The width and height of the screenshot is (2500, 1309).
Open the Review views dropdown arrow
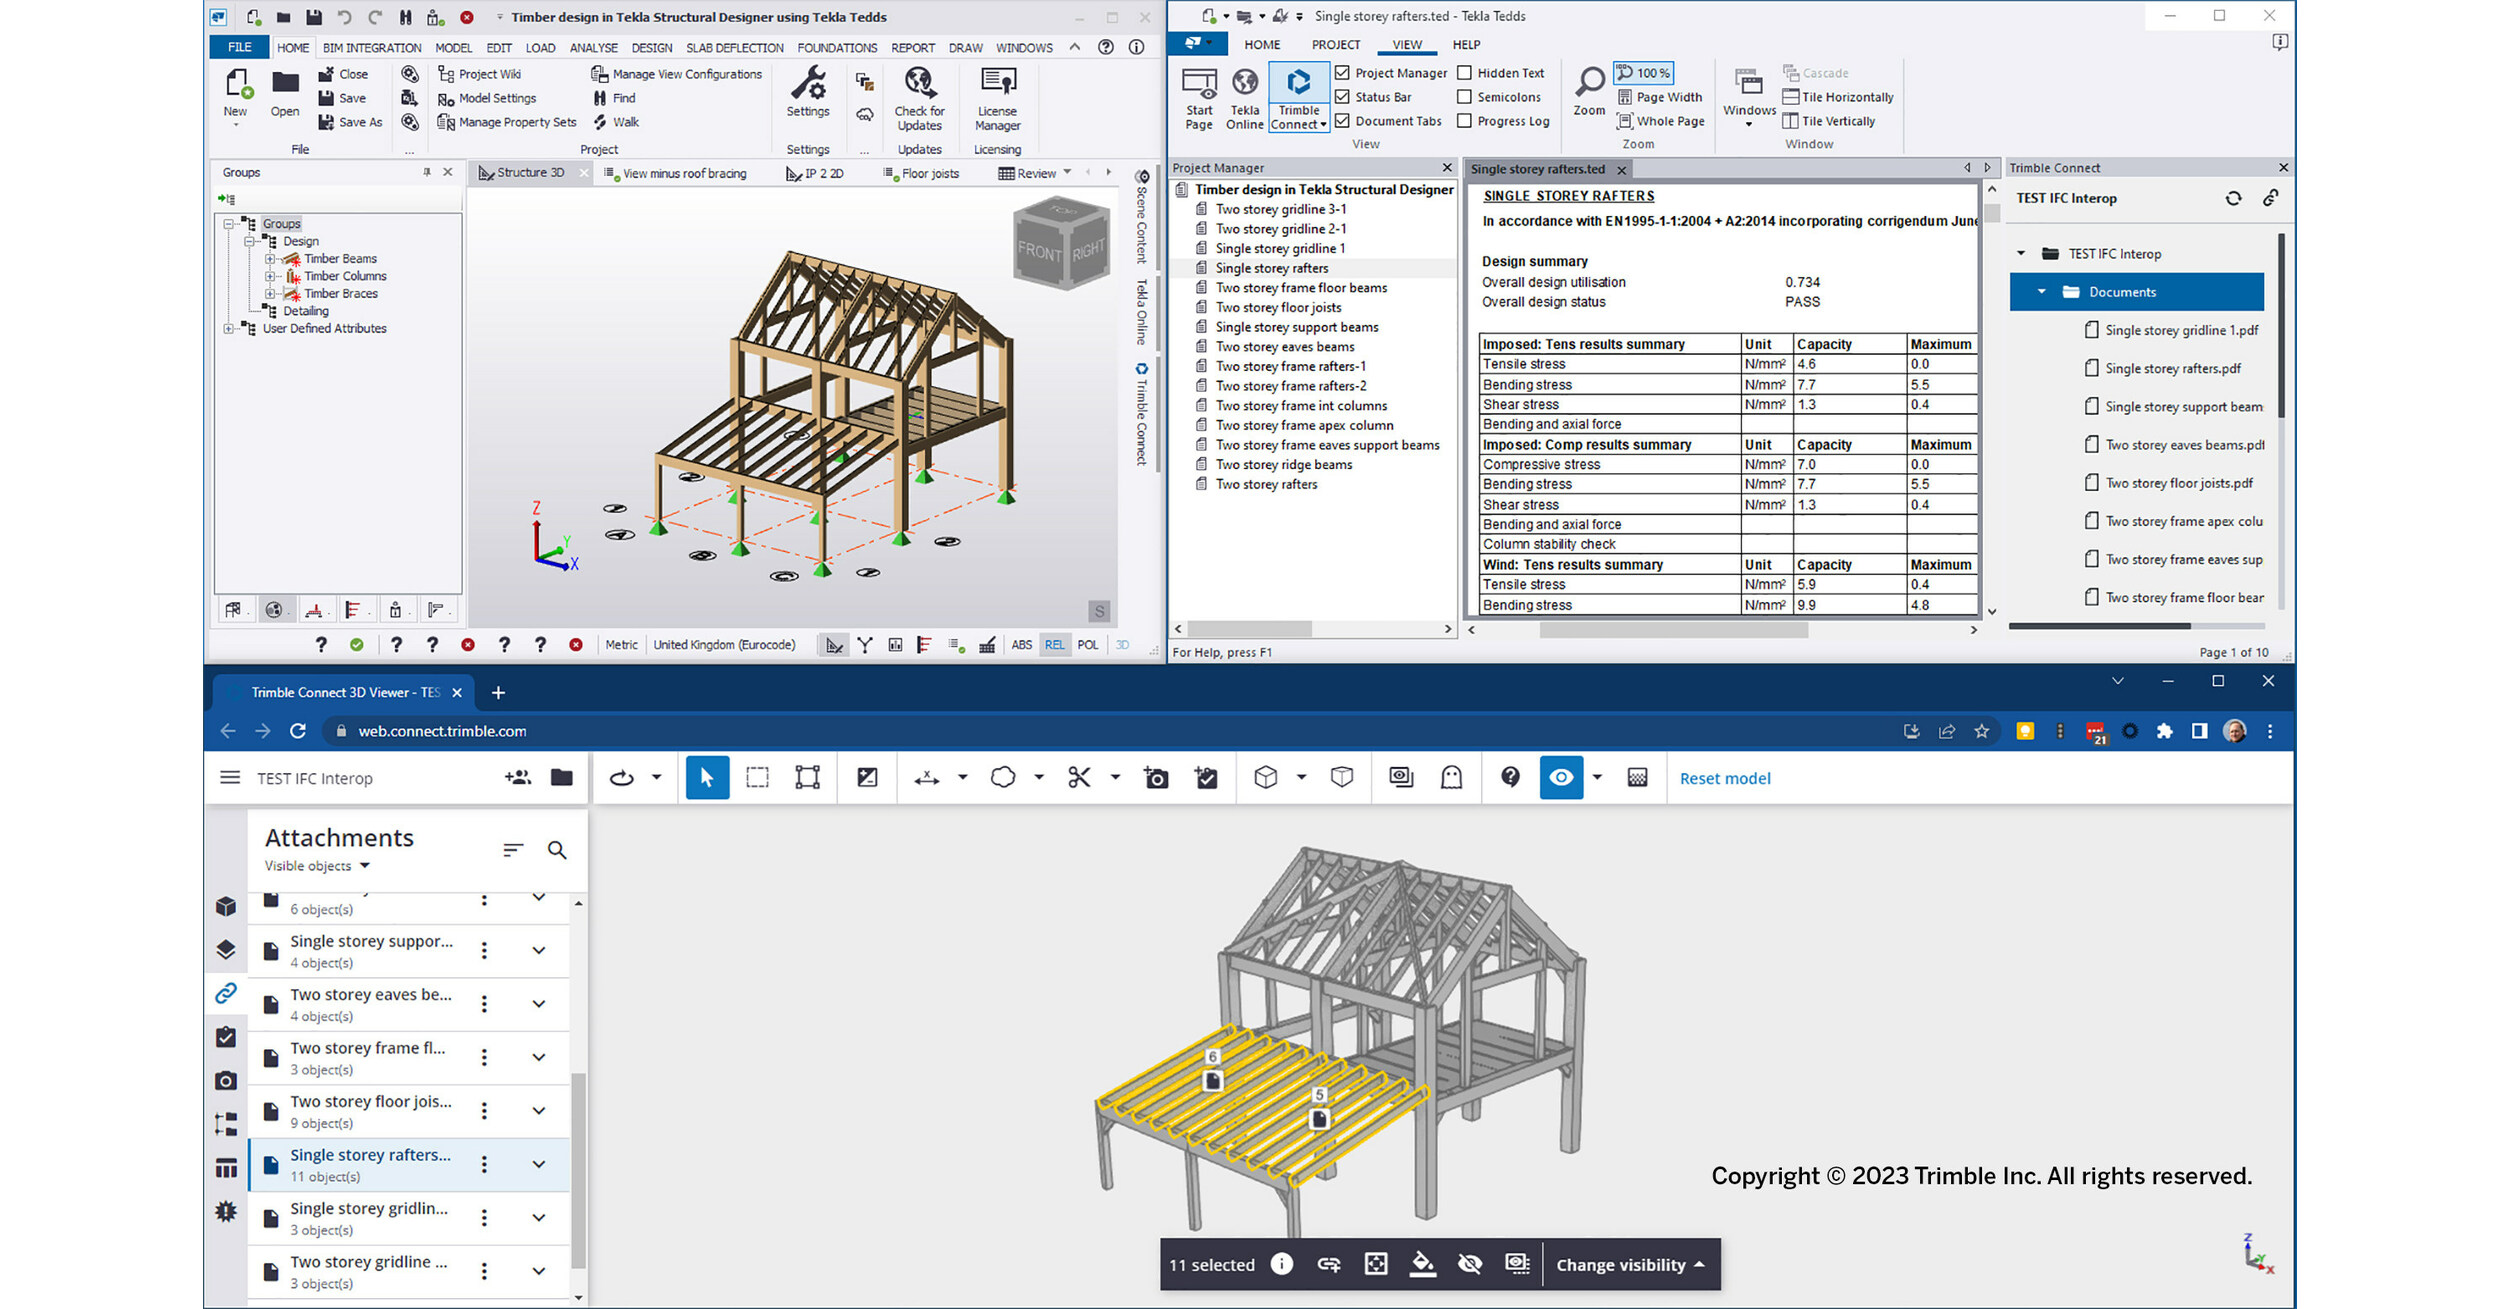click(x=1067, y=172)
